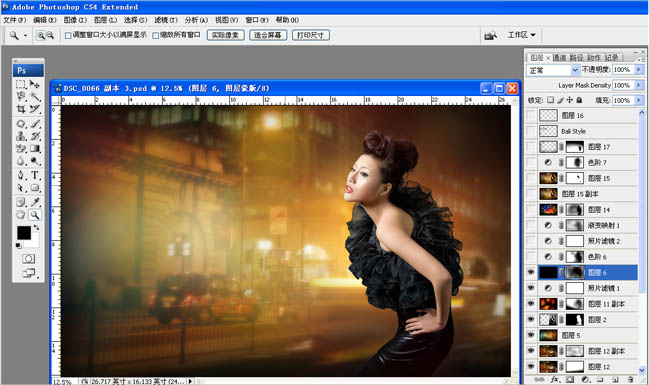Open the 选择 menu
The image size is (650, 385).
tap(136, 20)
